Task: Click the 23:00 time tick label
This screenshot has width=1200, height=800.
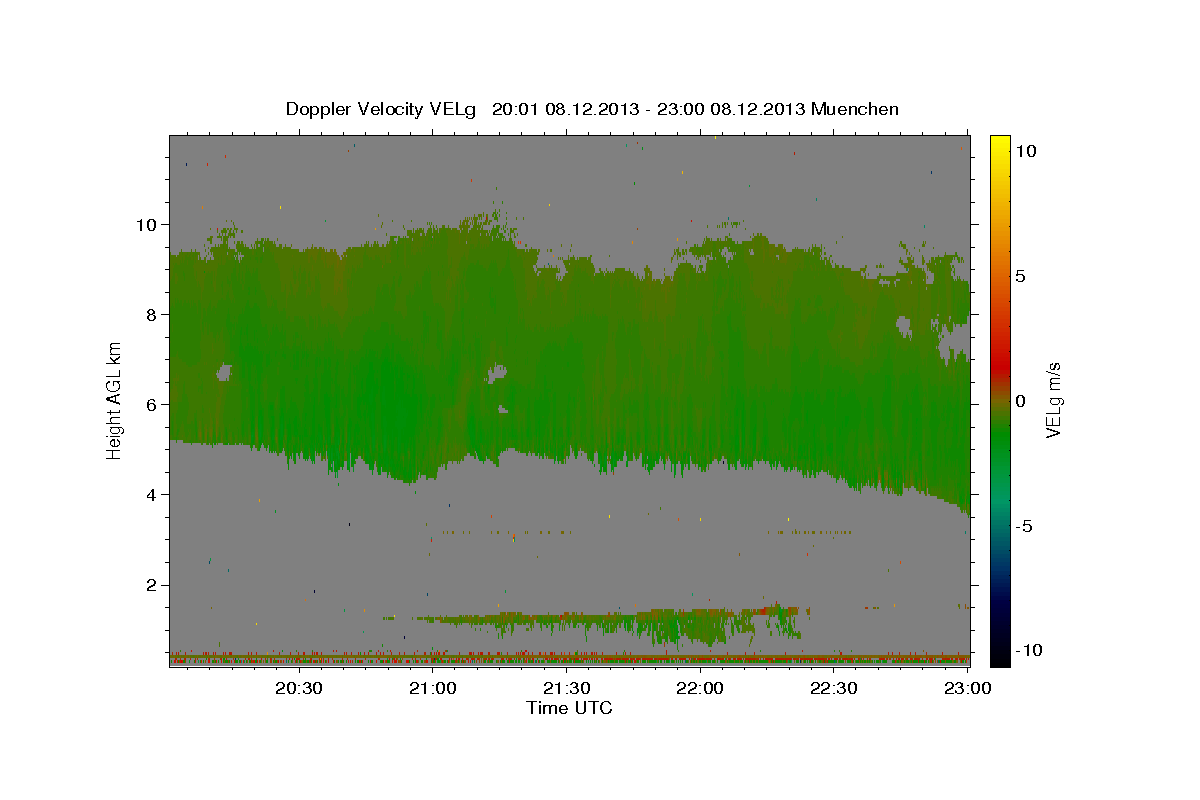Action: pos(967,689)
